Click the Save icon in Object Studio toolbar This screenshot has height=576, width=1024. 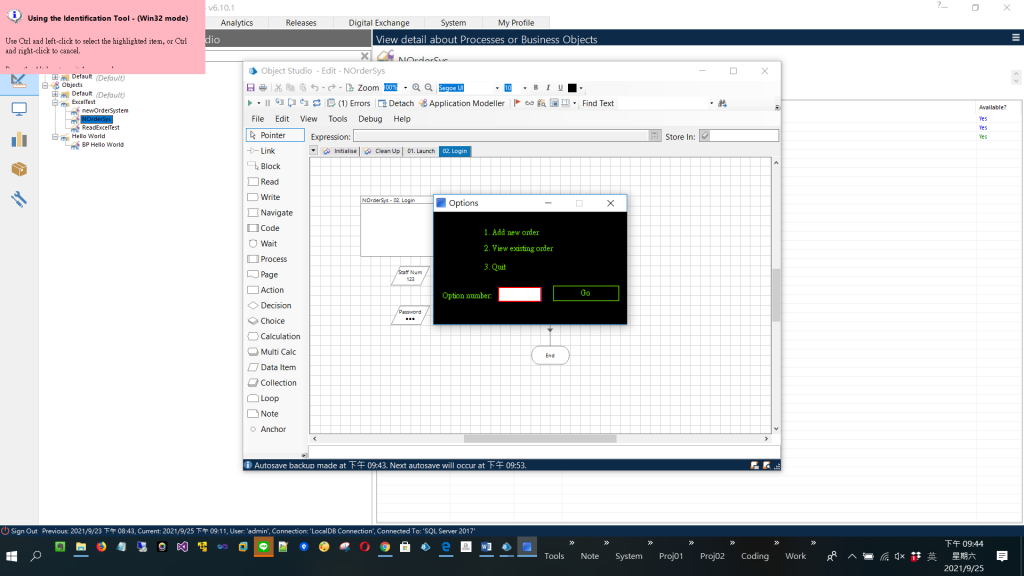[250, 88]
